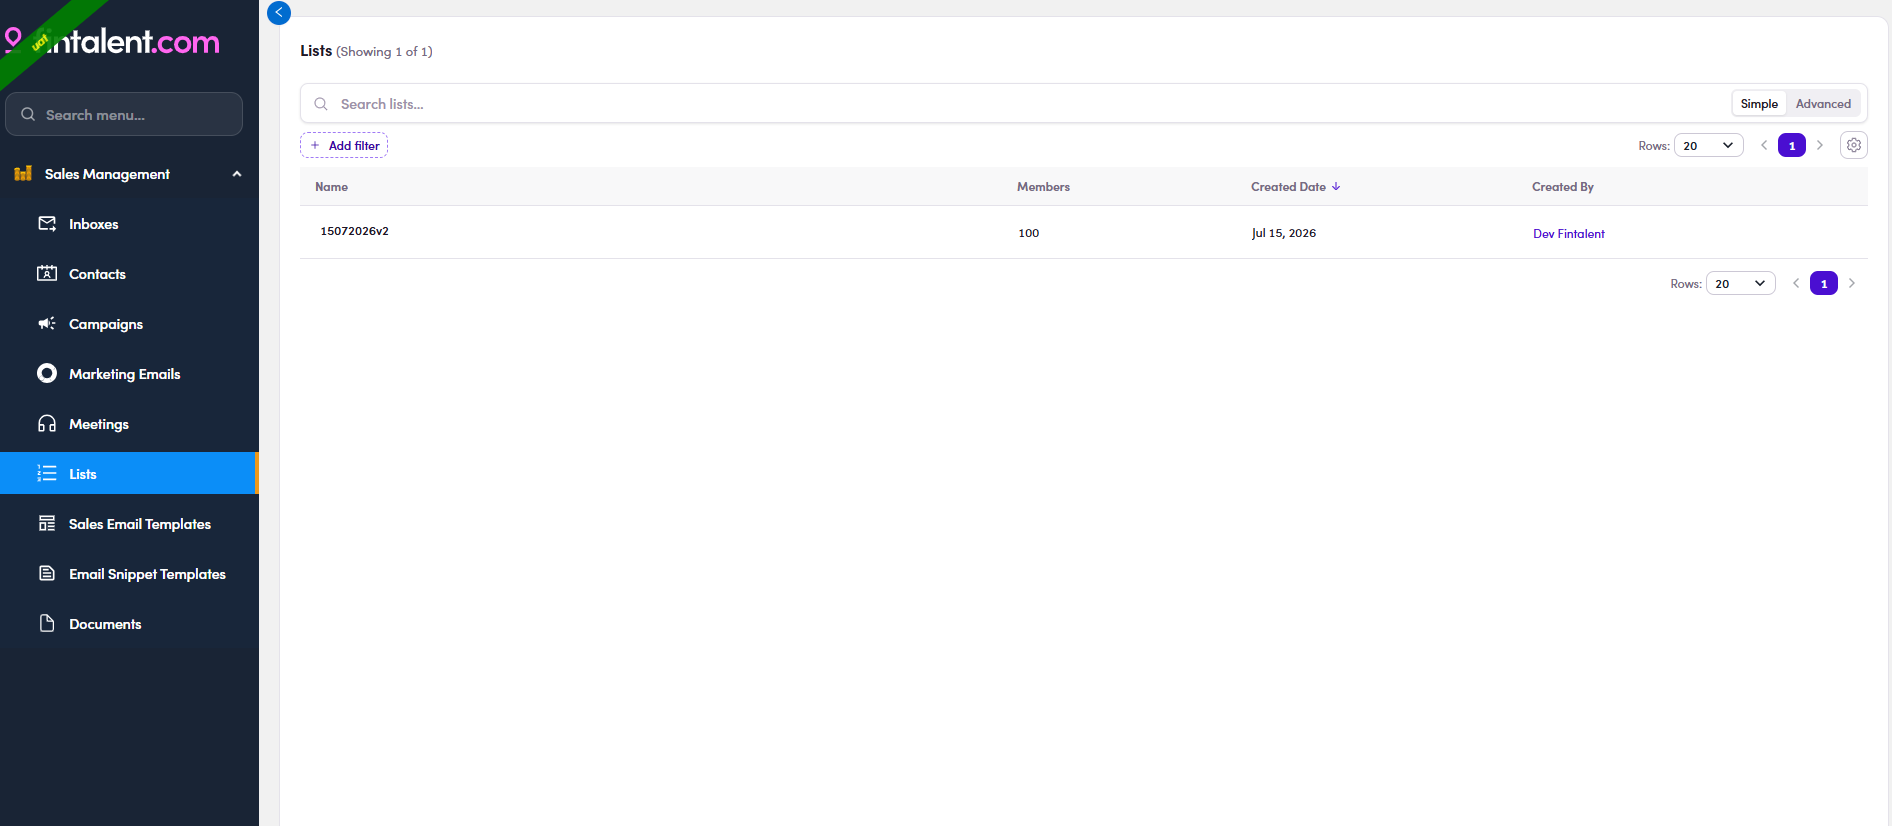Open Email Snippet Templates page
Viewport: 1892px width, 826px height.
[x=129, y=574]
